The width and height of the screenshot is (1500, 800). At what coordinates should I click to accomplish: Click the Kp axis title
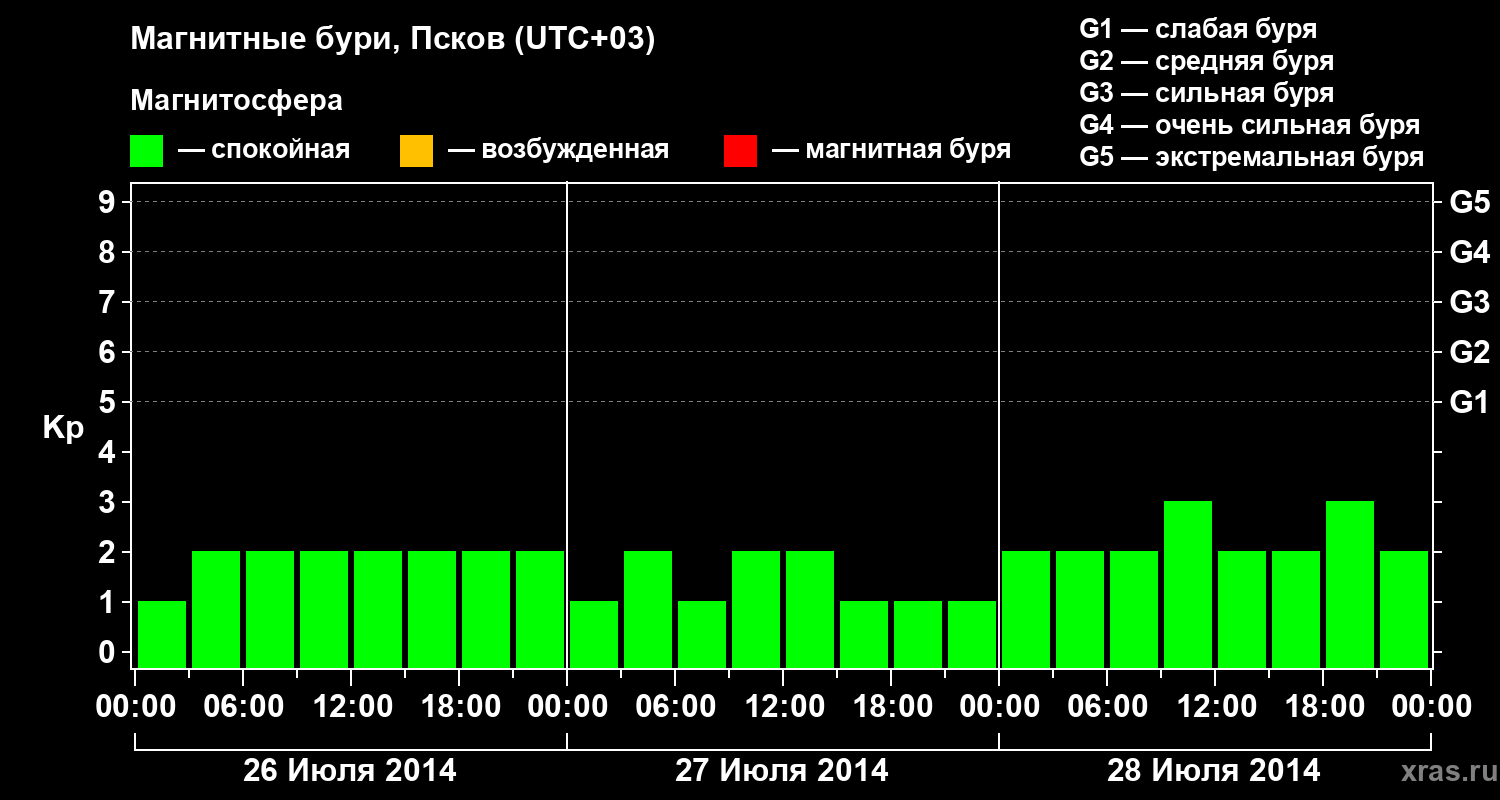coord(64,430)
